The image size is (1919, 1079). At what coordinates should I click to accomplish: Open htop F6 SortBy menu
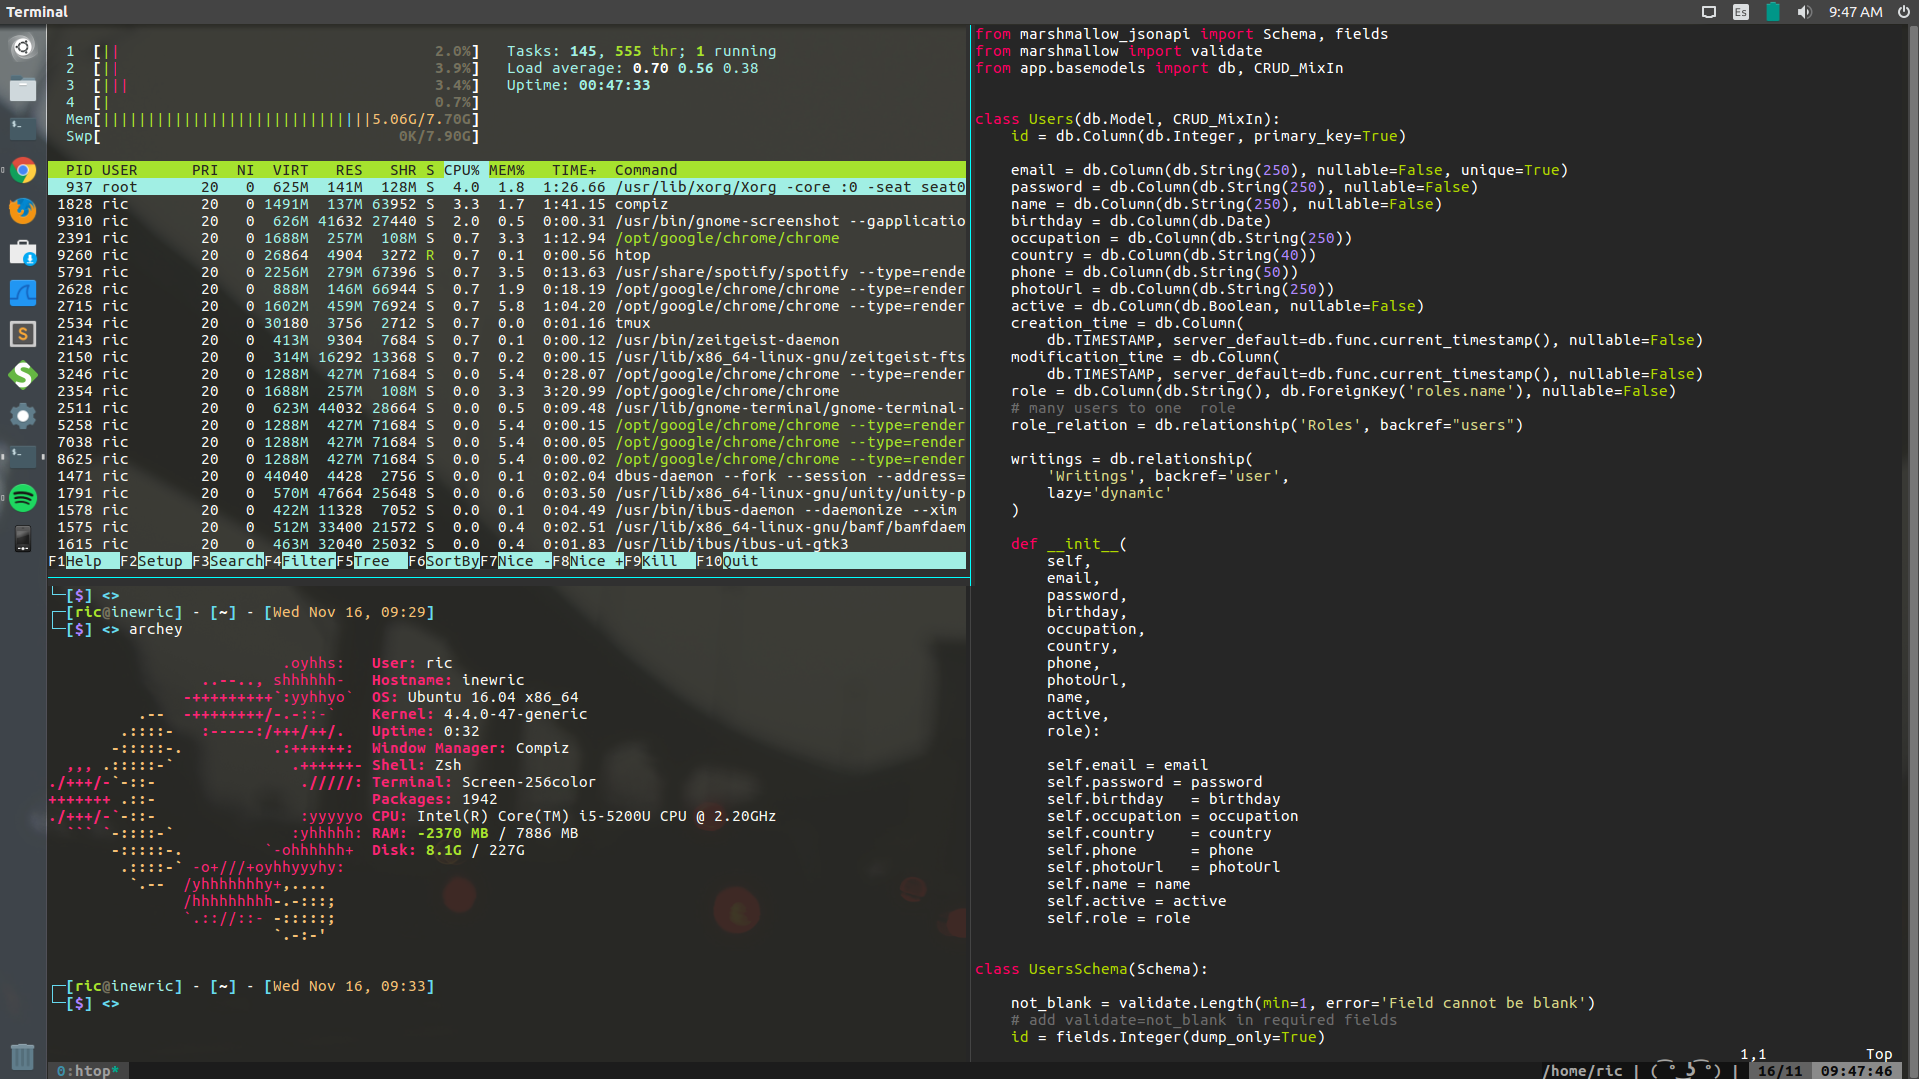point(444,561)
